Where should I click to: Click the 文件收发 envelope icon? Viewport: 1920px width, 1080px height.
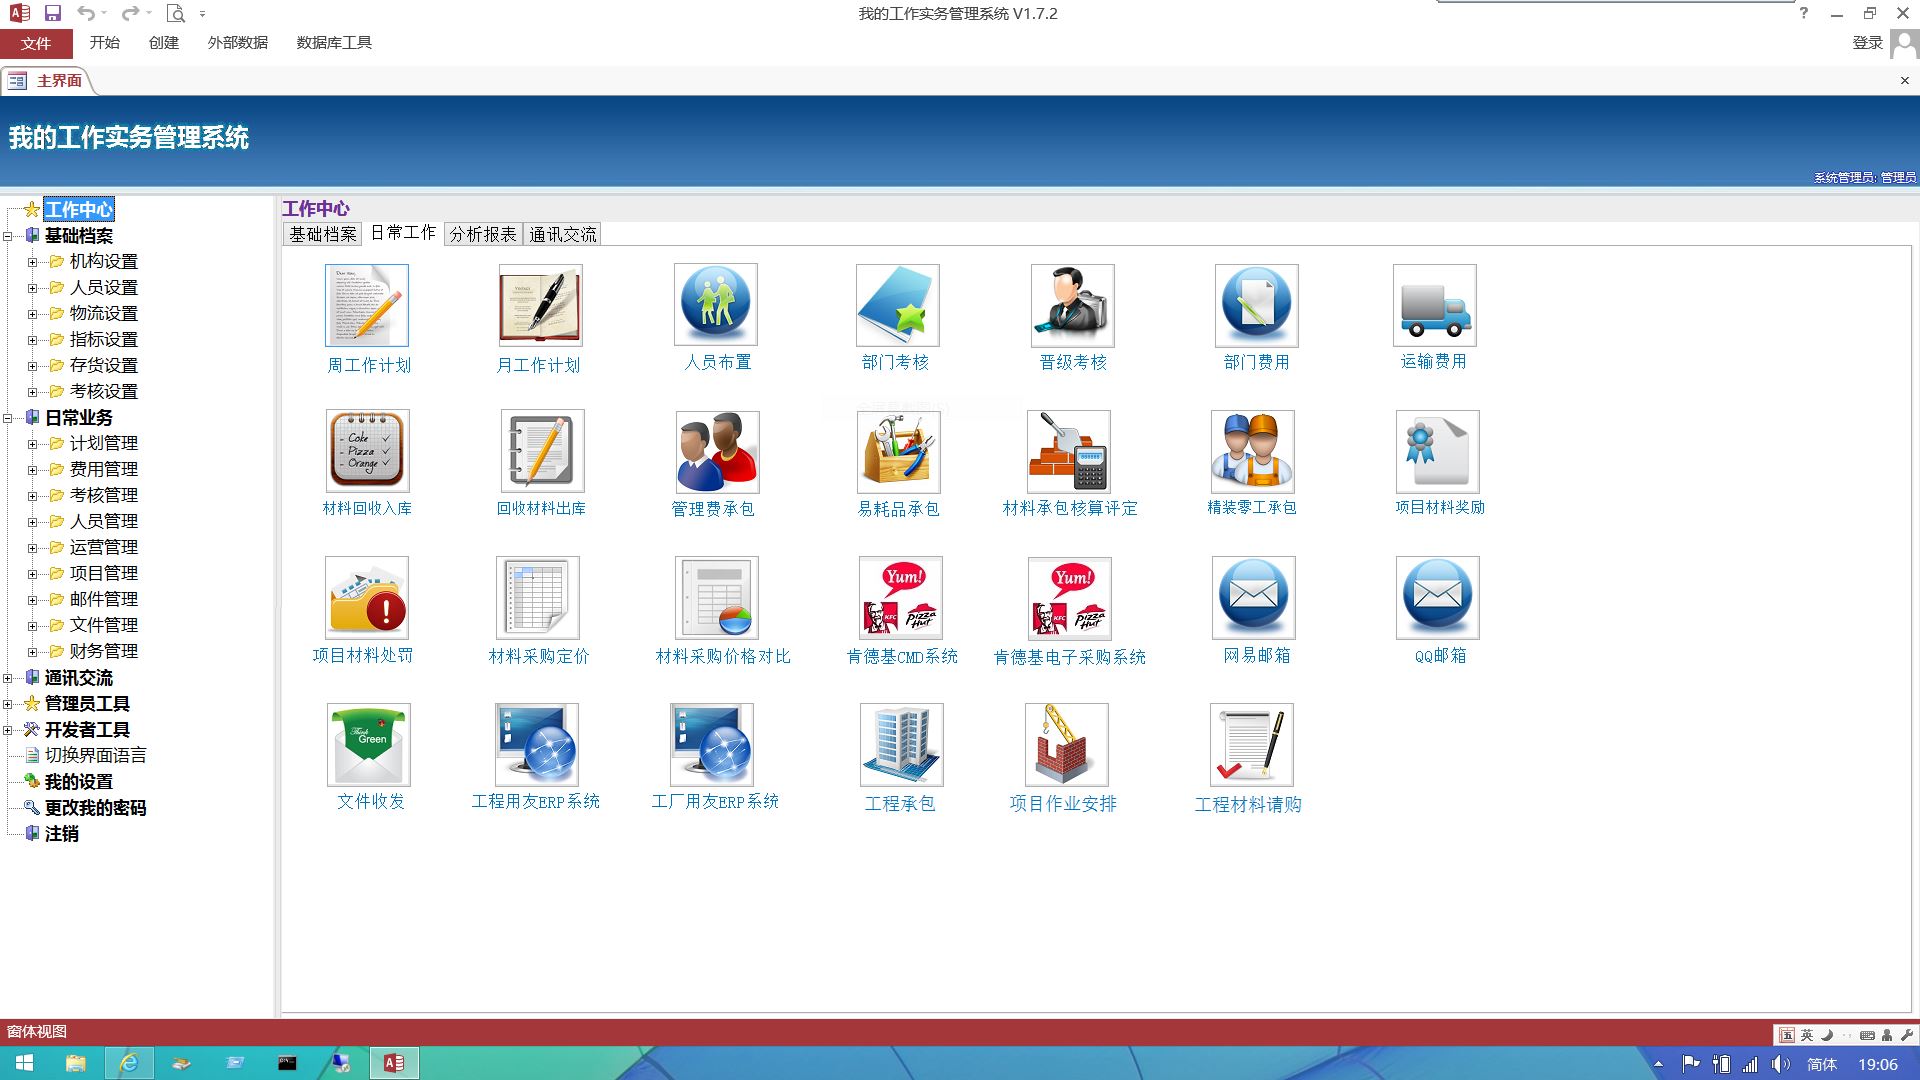[369, 745]
